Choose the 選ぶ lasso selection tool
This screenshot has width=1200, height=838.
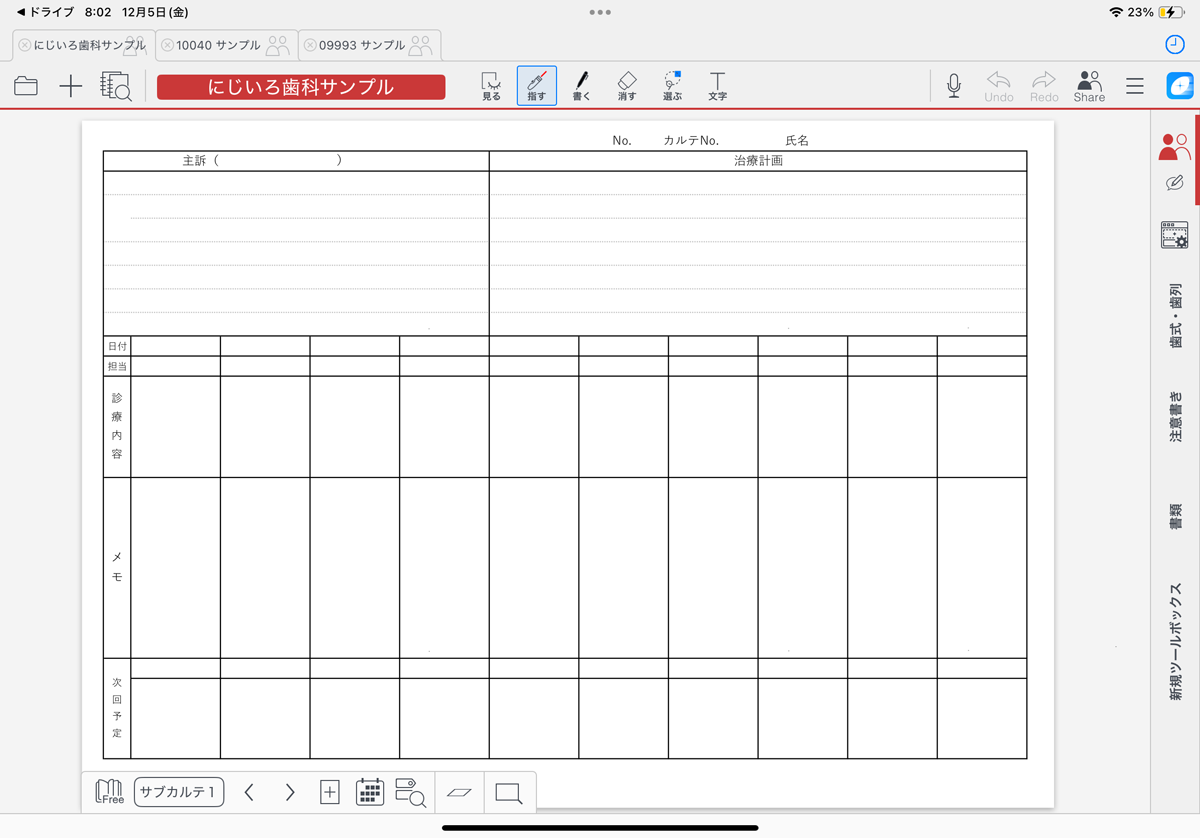[x=672, y=86]
